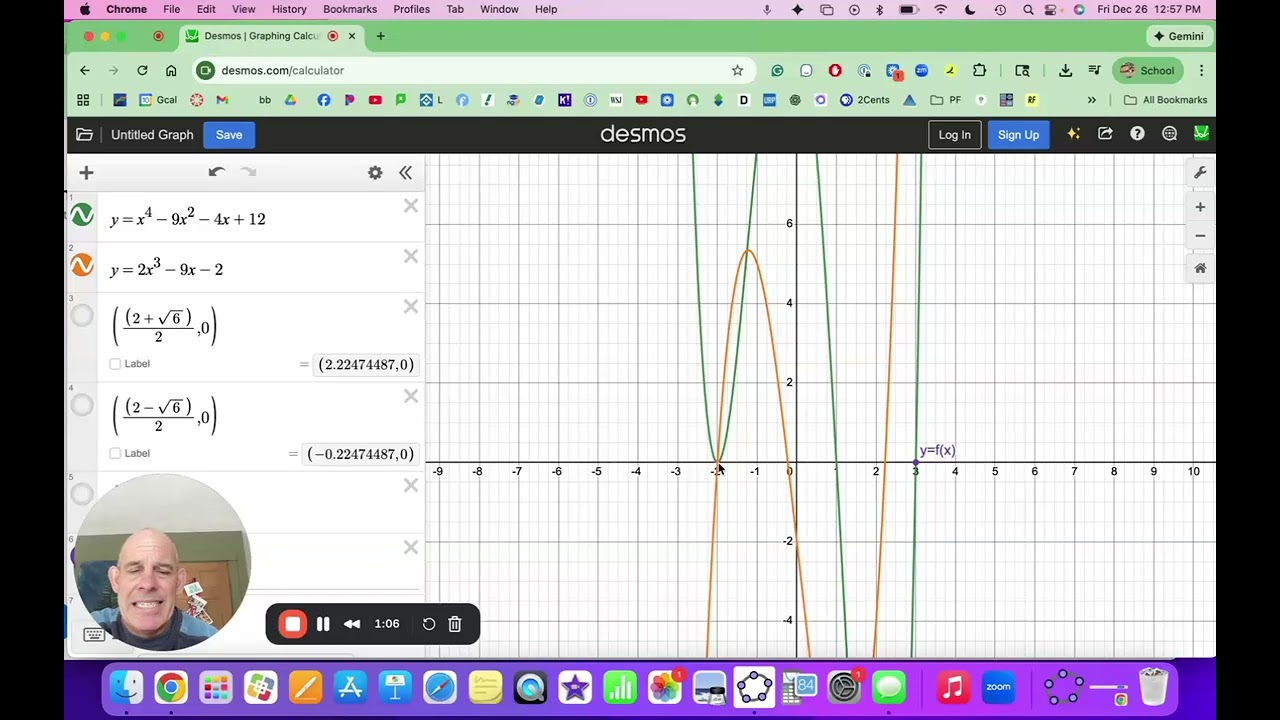1280x720 pixels.
Task: Open the PF bookmarks folder
Action: (x=945, y=100)
